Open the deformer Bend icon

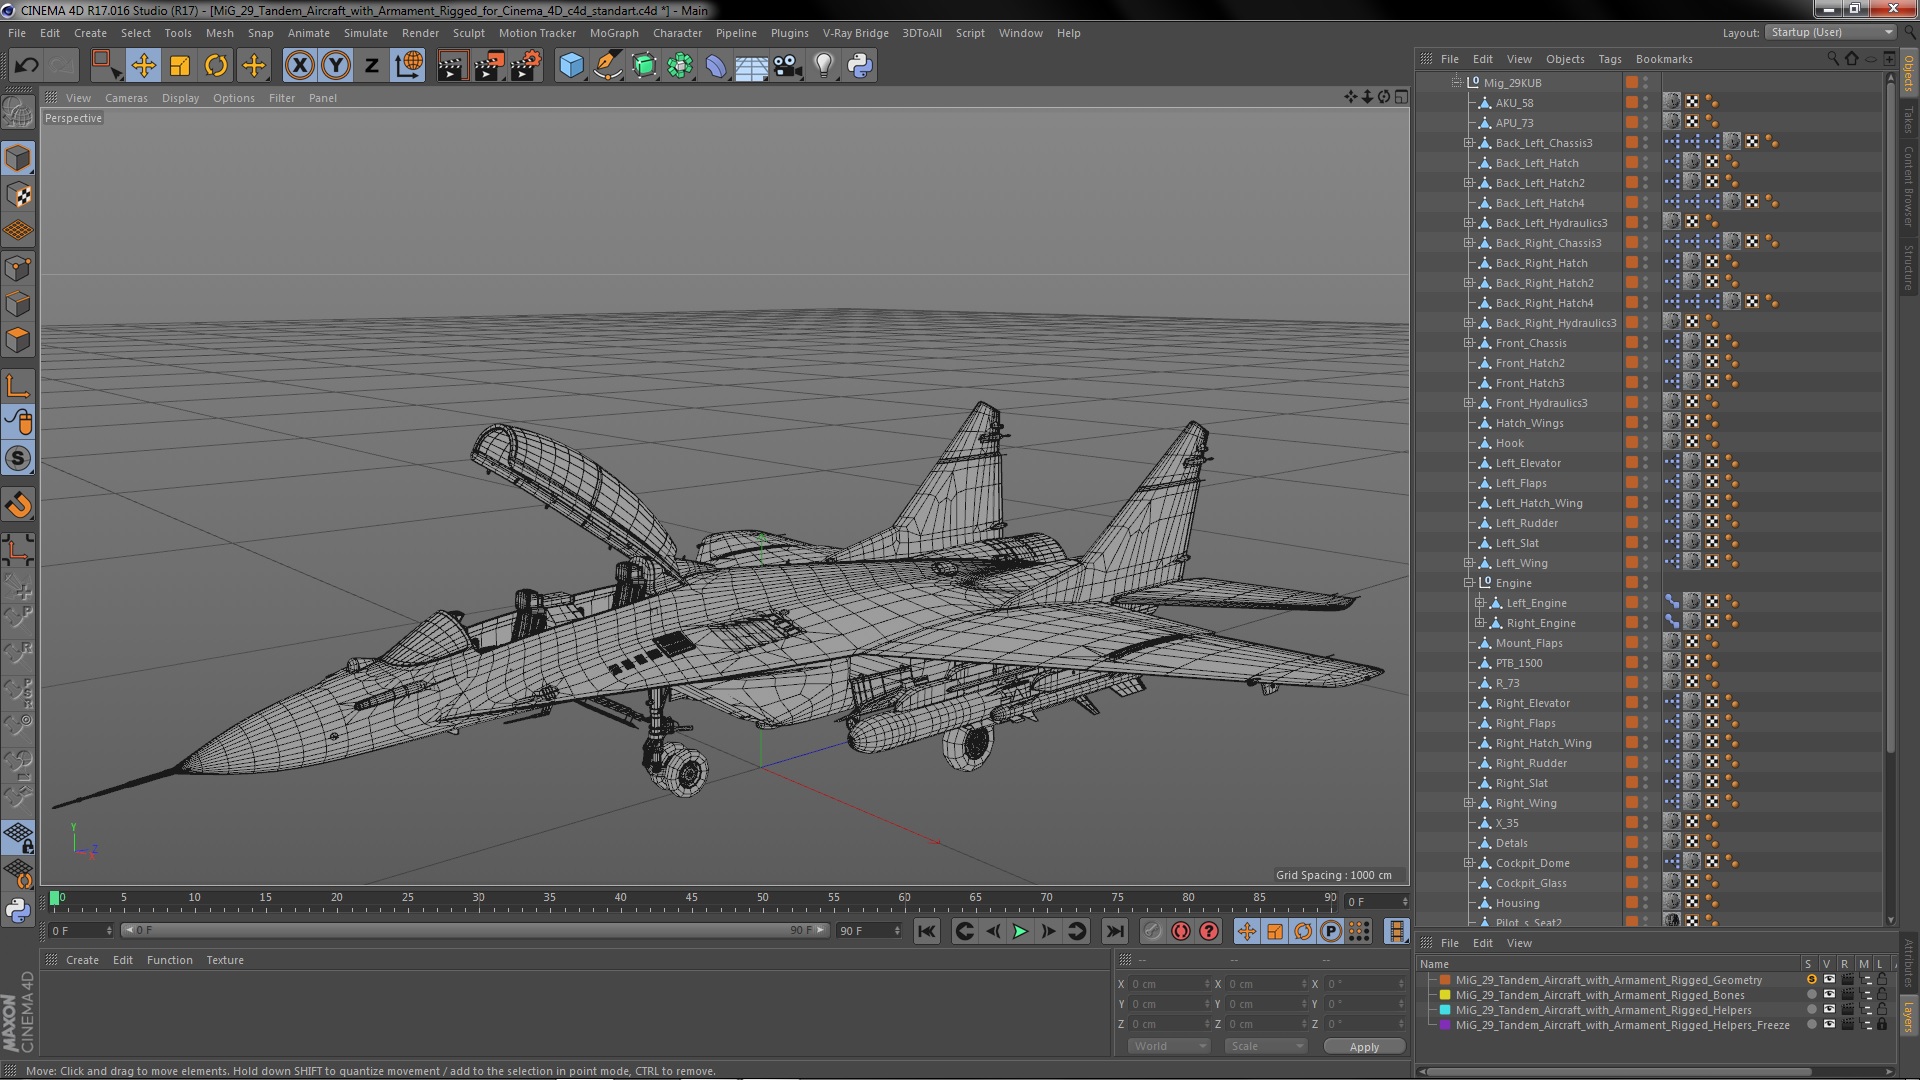[x=716, y=66]
